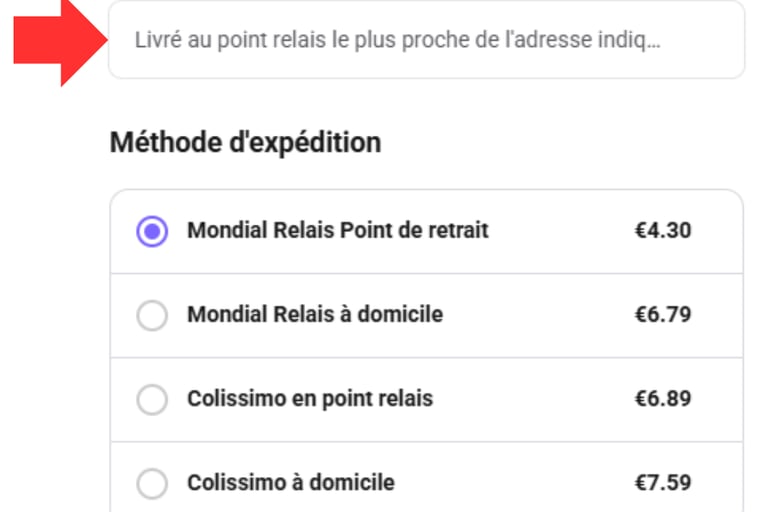
Task: Click the Colissimo en point relais label
Action: [310, 399]
